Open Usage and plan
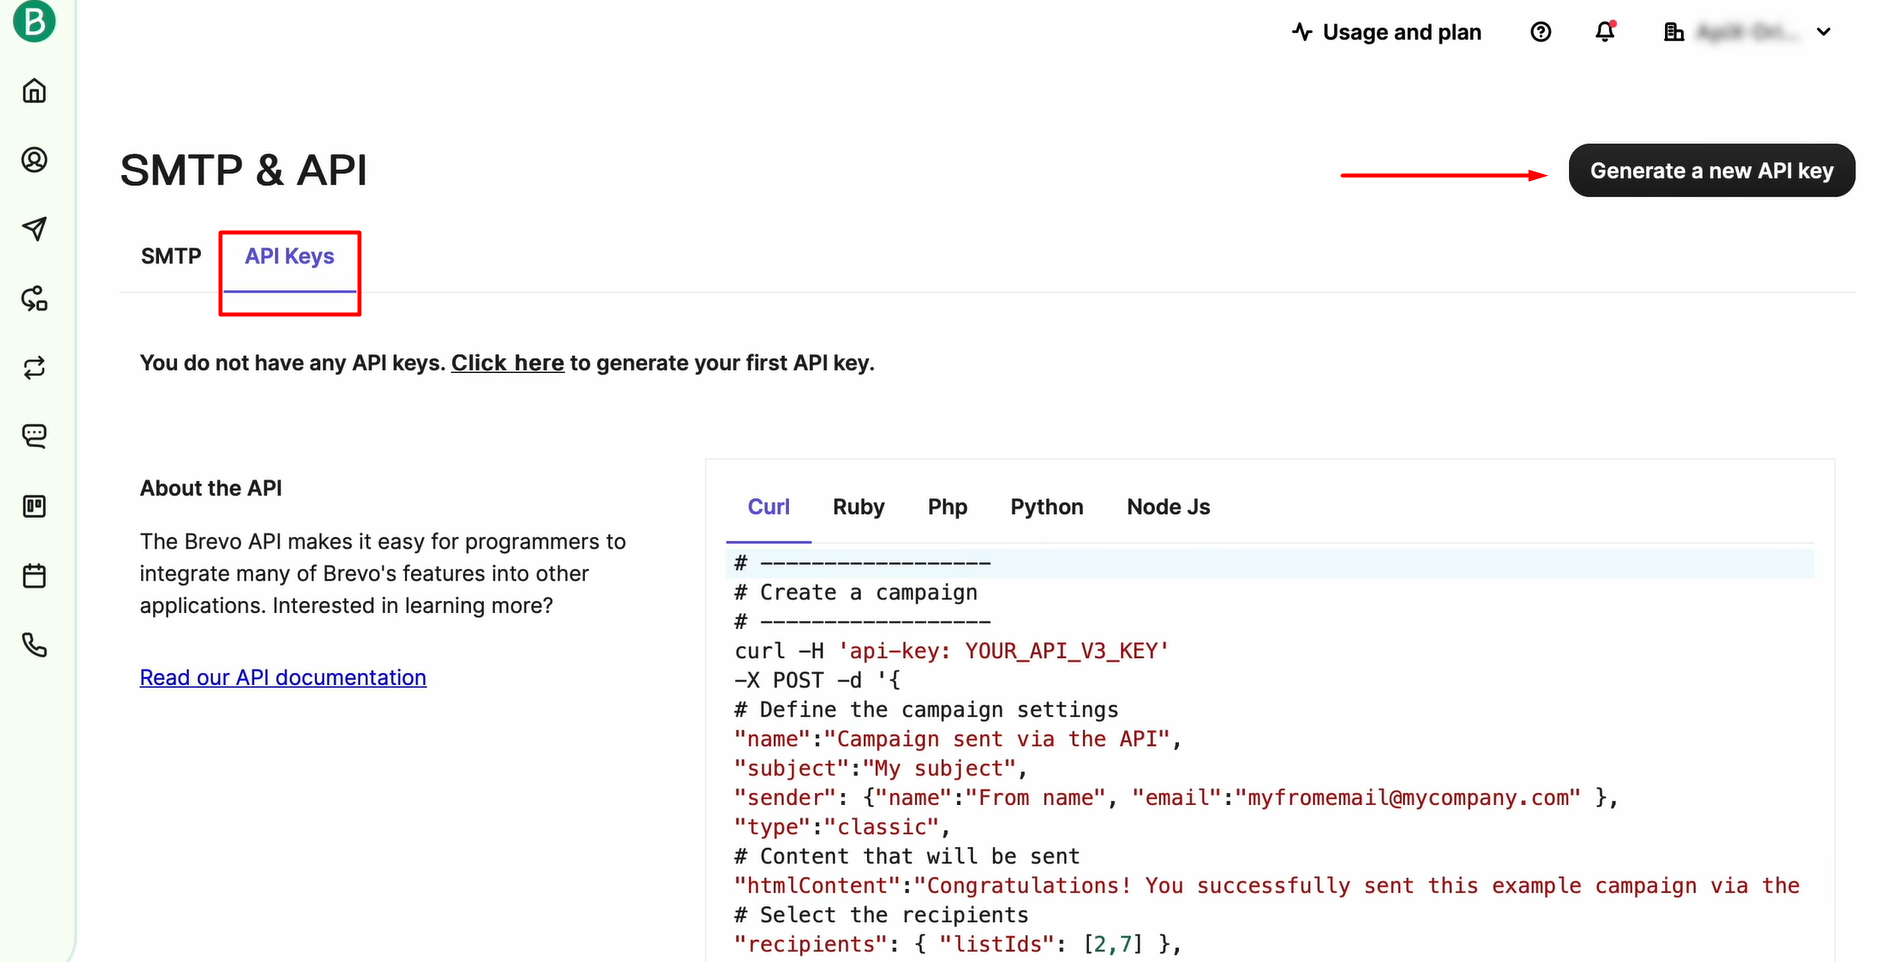This screenshot has height=962, width=1888. (1387, 32)
